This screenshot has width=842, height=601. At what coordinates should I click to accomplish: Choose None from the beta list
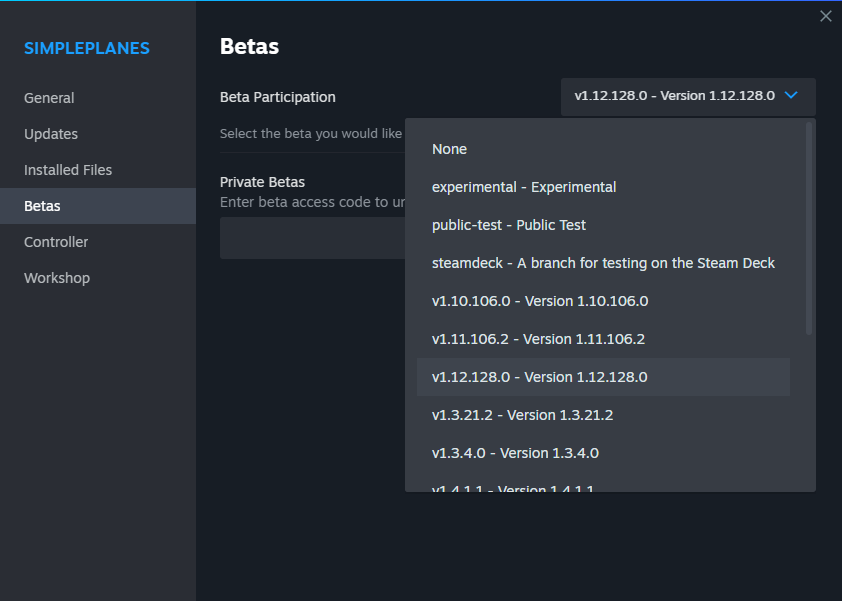pyautogui.click(x=603, y=149)
